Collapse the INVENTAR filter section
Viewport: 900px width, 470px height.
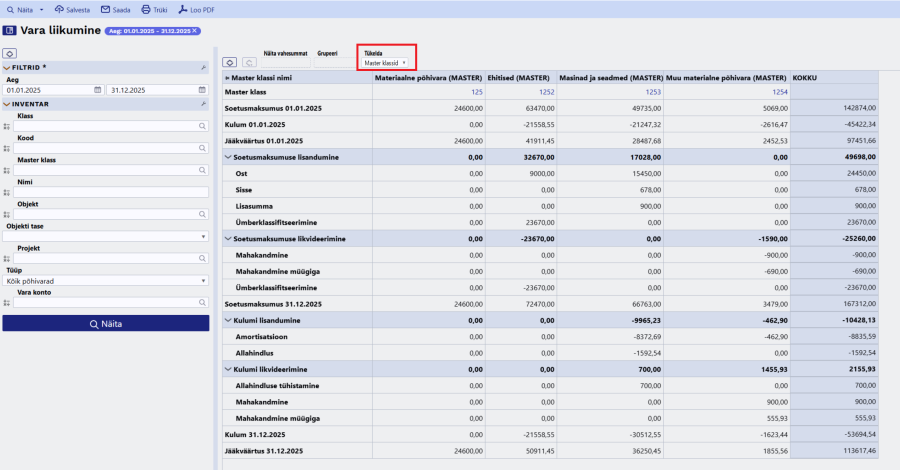point(7,104)
